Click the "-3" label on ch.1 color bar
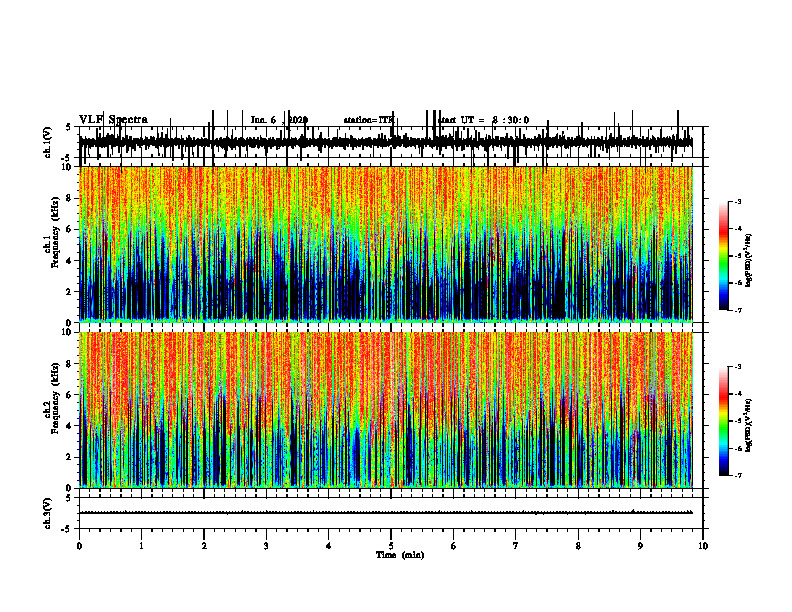 point(738,202)
